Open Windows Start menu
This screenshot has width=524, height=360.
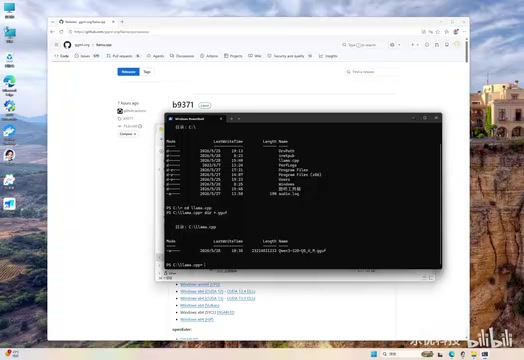(374, 354)
